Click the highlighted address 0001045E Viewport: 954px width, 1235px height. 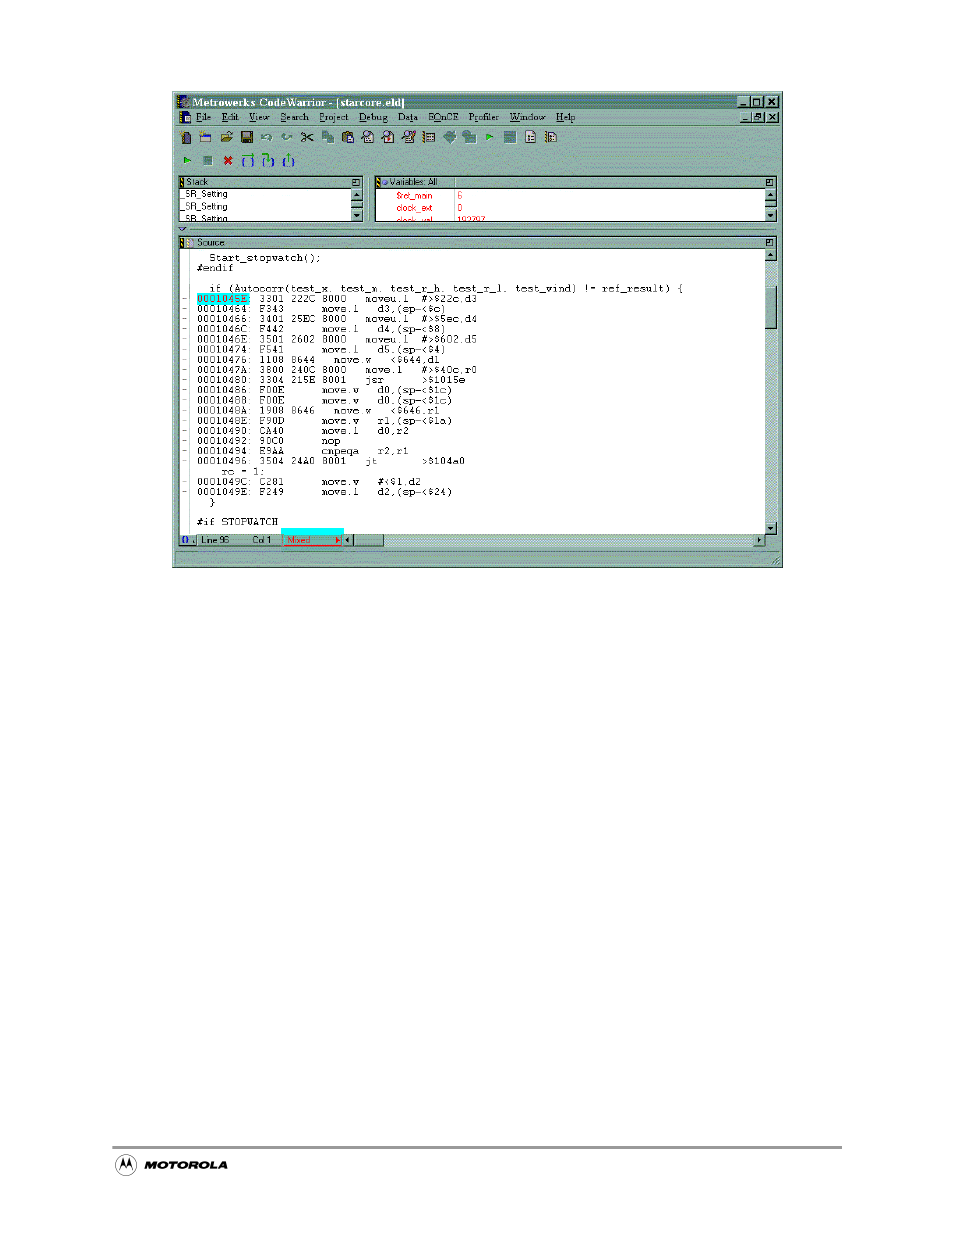point(222,299)
